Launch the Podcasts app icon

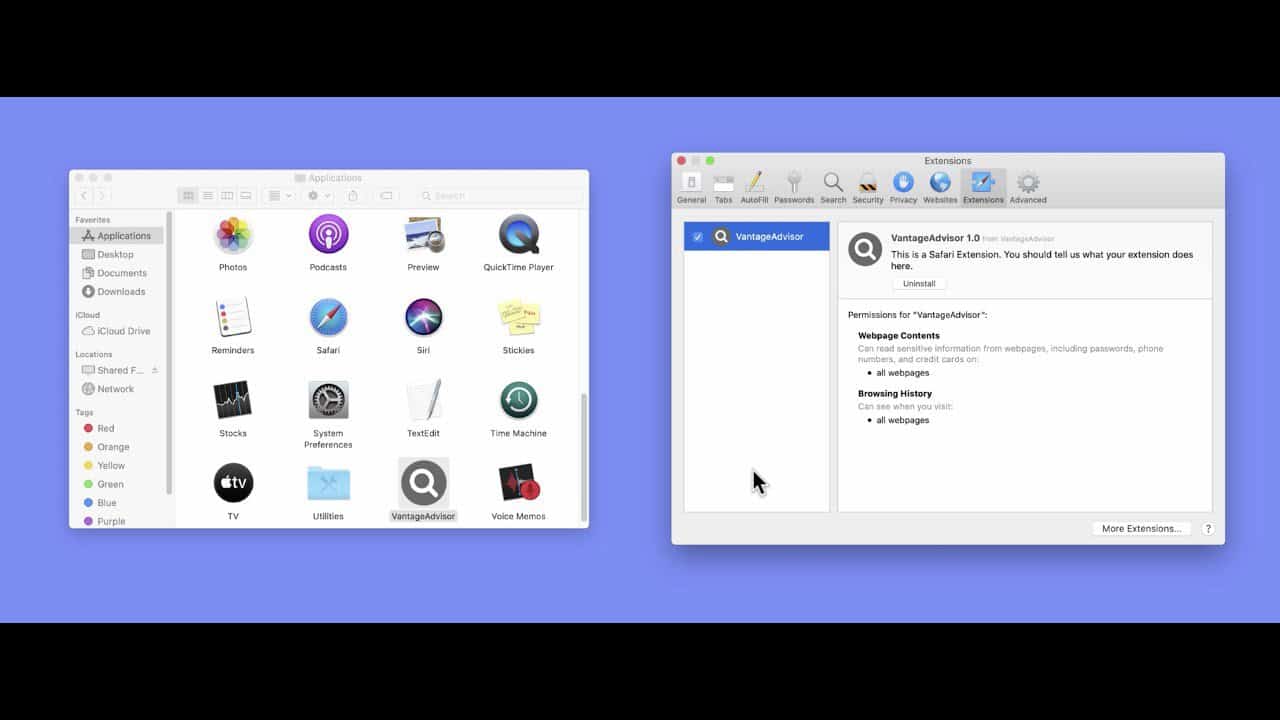[x=328, y=235]
